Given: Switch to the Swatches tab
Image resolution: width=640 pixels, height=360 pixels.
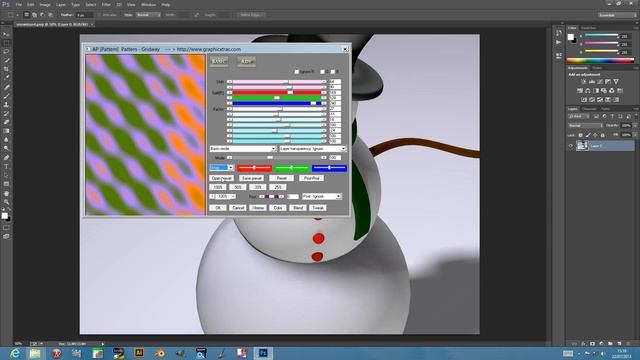Looking at the screenshot, I should click(x=589, y=28).
